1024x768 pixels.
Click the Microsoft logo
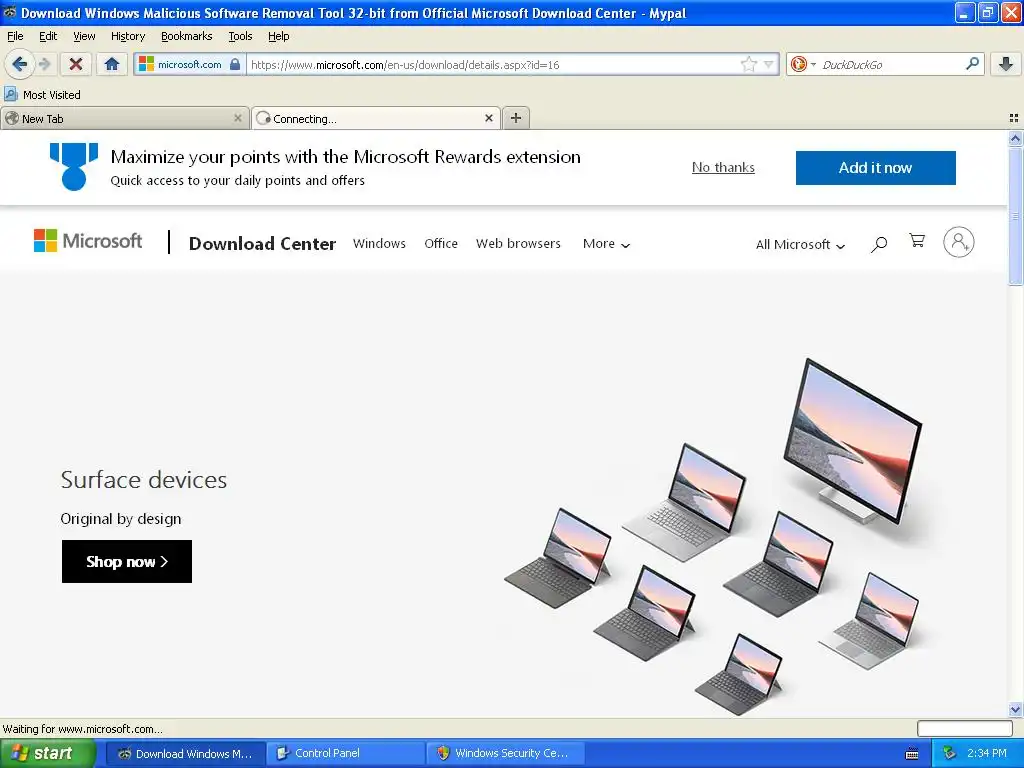[88, 241]
